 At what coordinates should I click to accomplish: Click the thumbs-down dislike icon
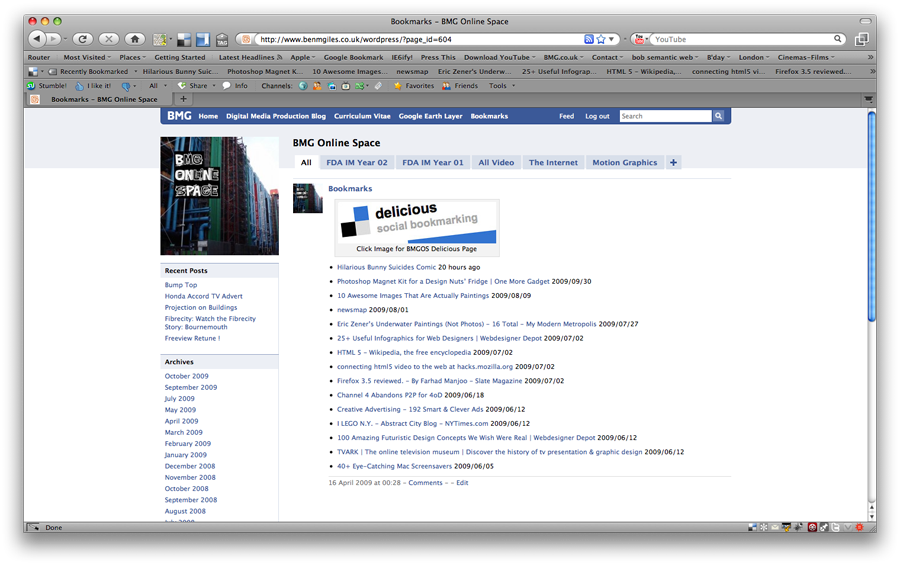pos(125,86)
